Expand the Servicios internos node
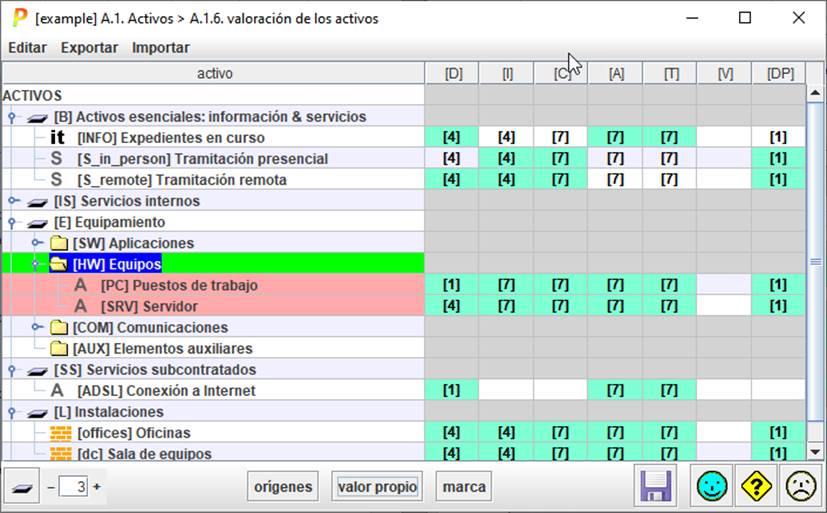The height and width of the screenshot is (513, 827). tap(13, 201)
